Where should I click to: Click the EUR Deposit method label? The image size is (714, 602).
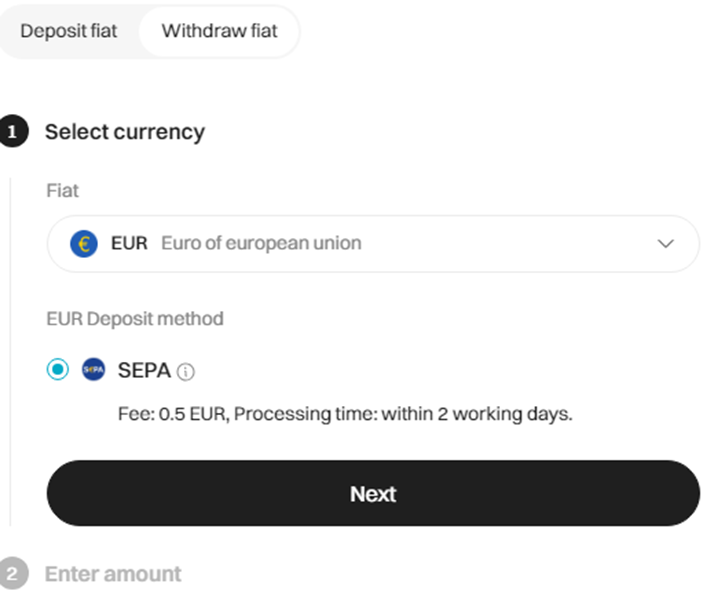point(135,319)
